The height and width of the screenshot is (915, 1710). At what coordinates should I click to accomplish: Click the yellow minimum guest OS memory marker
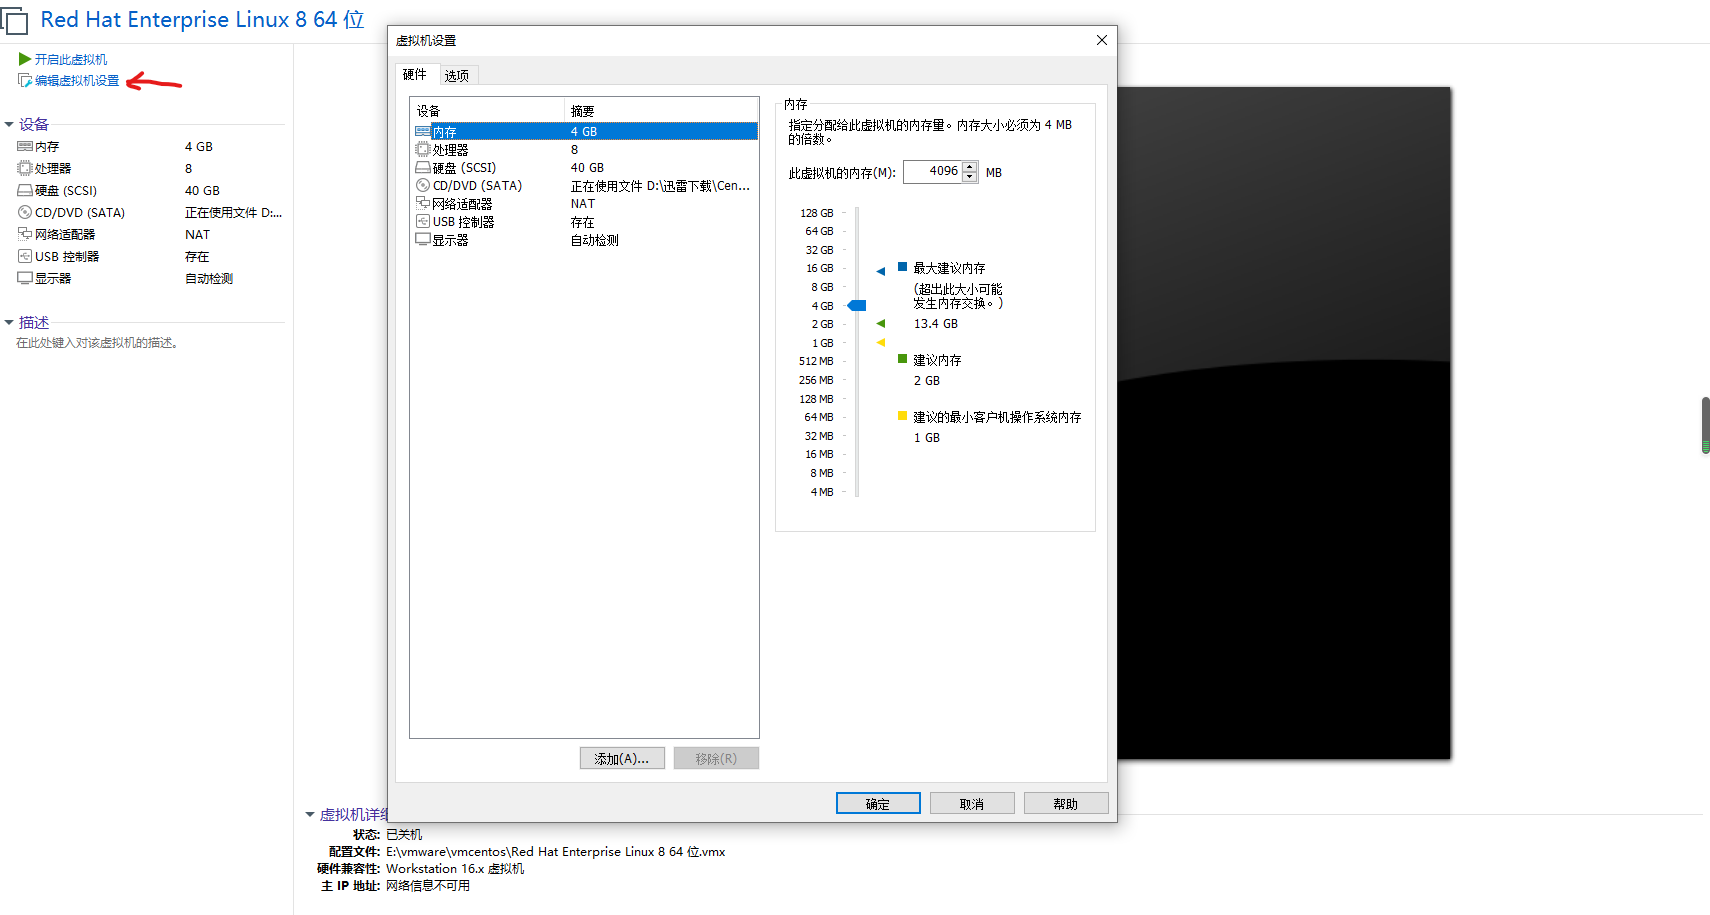click(x=881, y=342)
